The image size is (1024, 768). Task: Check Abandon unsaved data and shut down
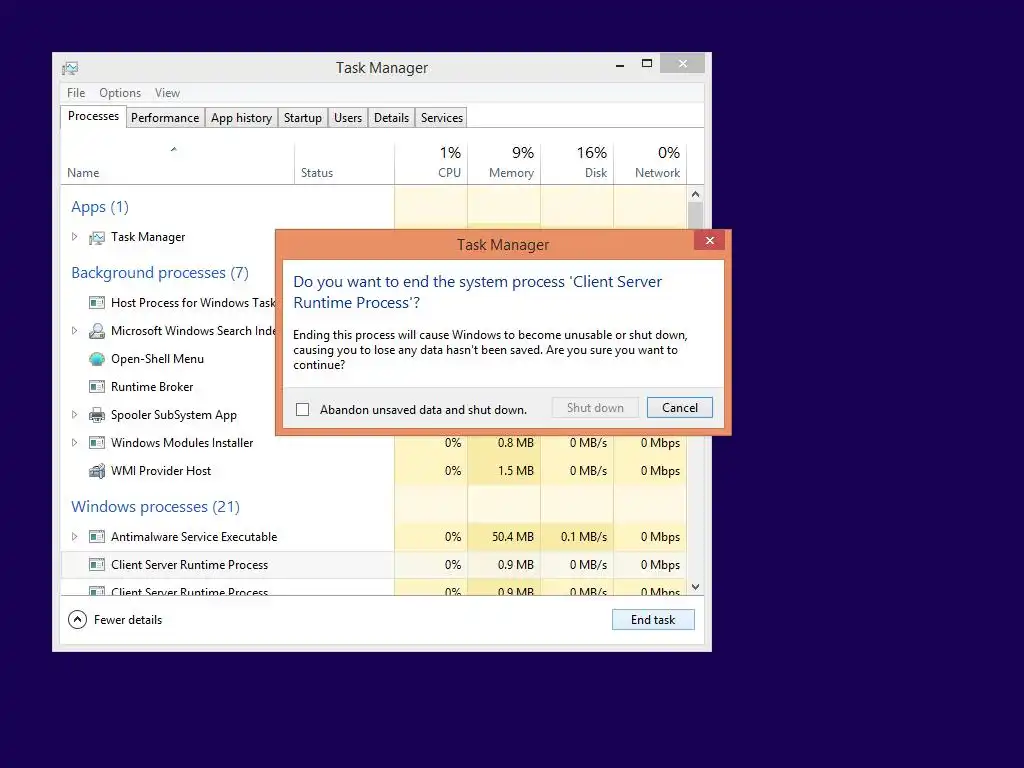pos(302,409)
